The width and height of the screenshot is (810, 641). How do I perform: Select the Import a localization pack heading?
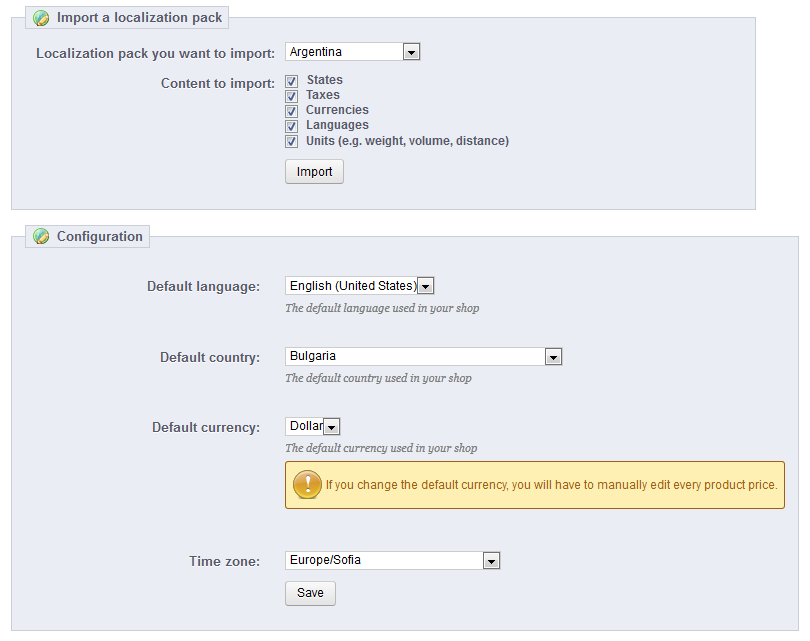[139, 18]
